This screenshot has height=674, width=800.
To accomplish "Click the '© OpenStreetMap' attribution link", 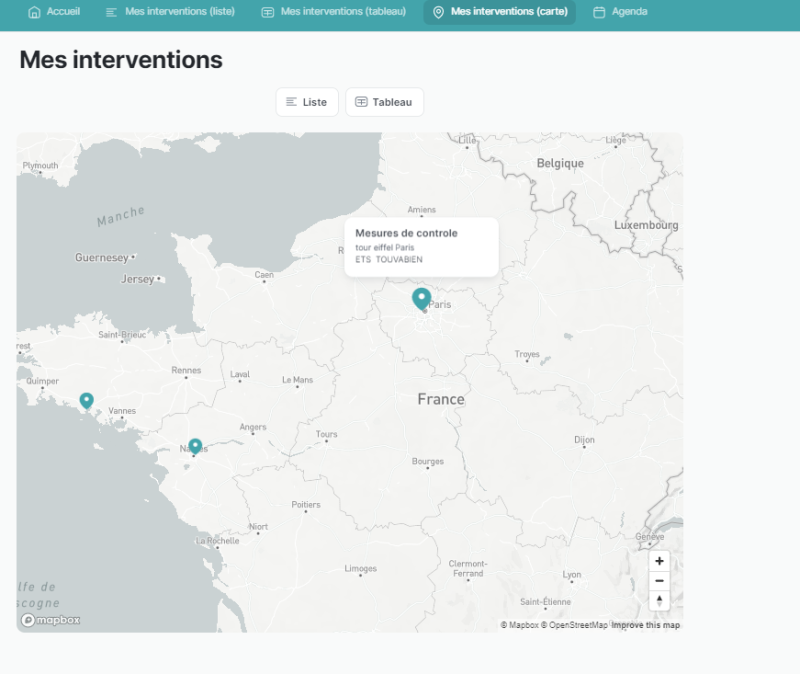I will coord(575,624).
